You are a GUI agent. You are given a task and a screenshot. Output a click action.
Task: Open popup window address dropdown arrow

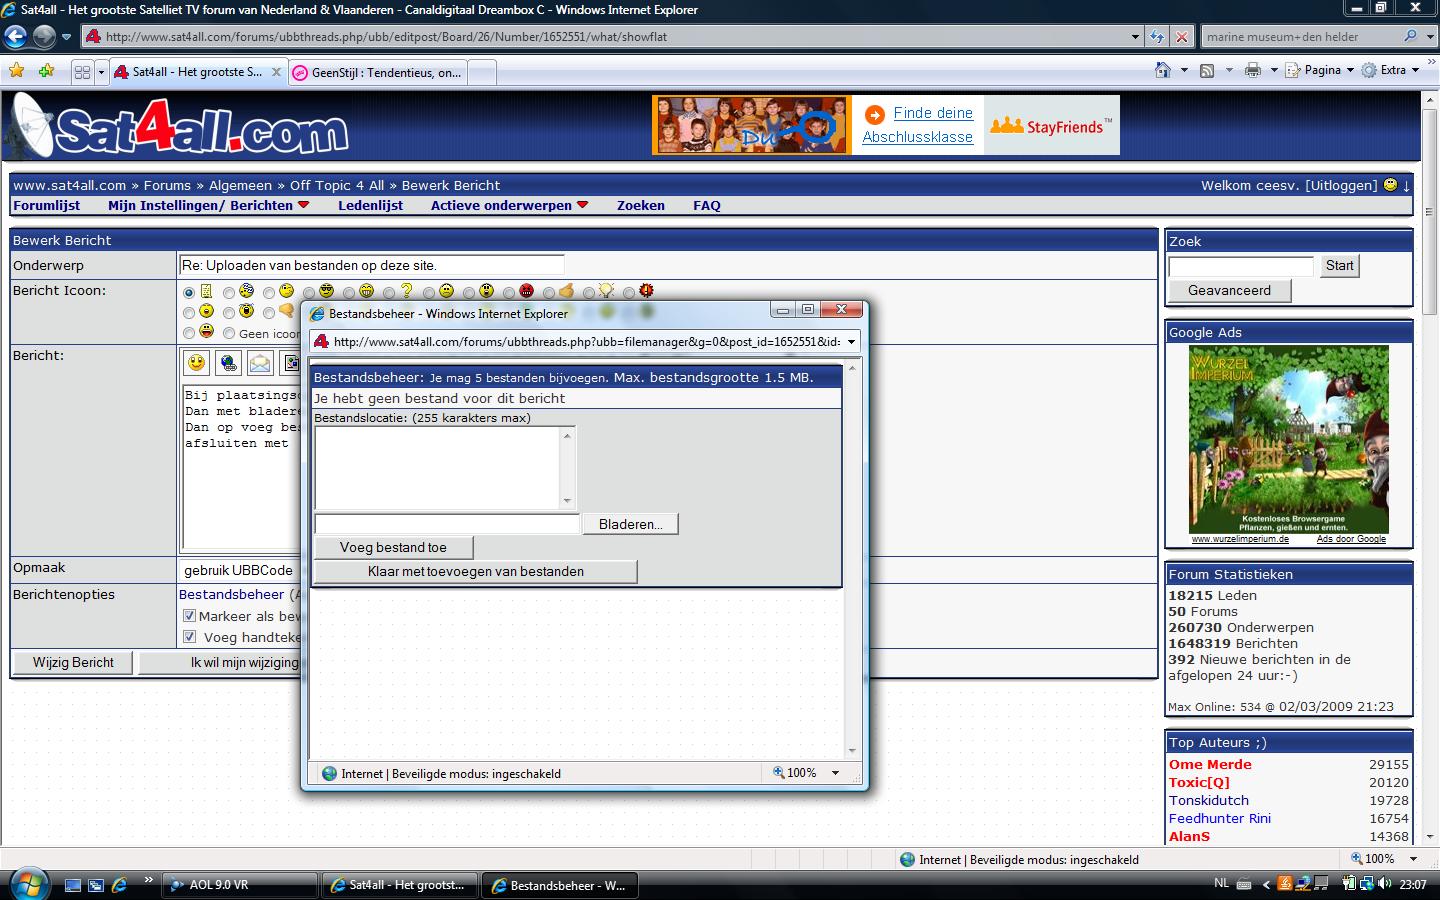[x=851, y=342]
